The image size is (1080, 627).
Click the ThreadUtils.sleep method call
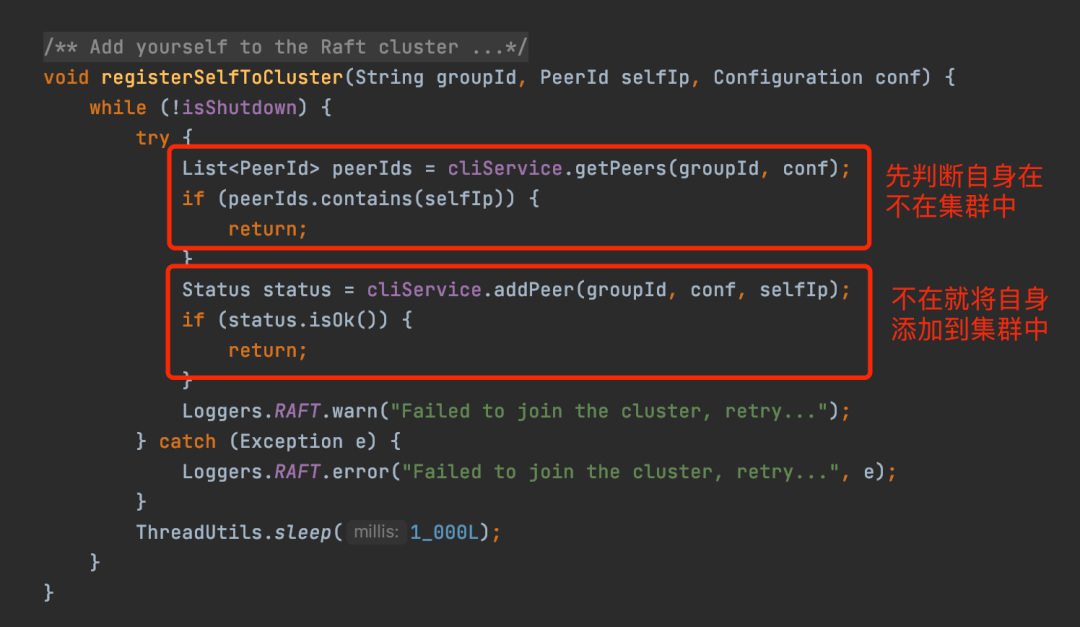click(233, 532)
